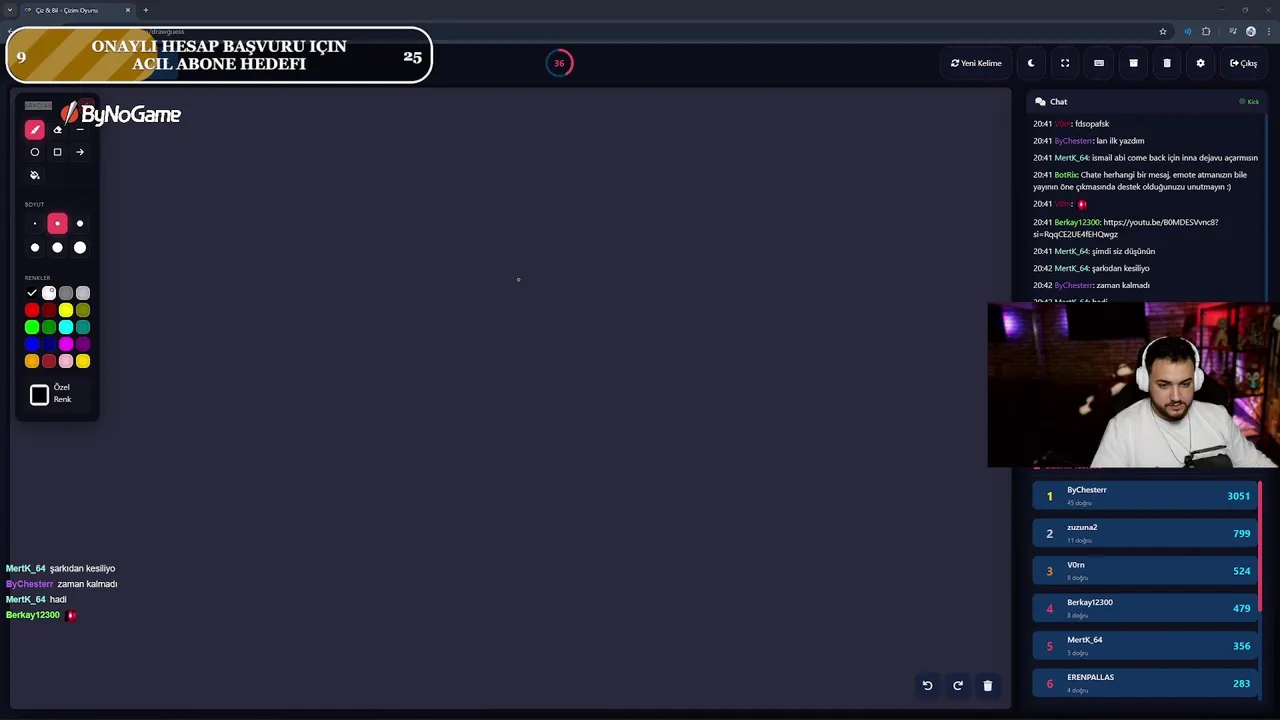
Task: Click the streamer webcam overlay
Action: [1133, 385]
